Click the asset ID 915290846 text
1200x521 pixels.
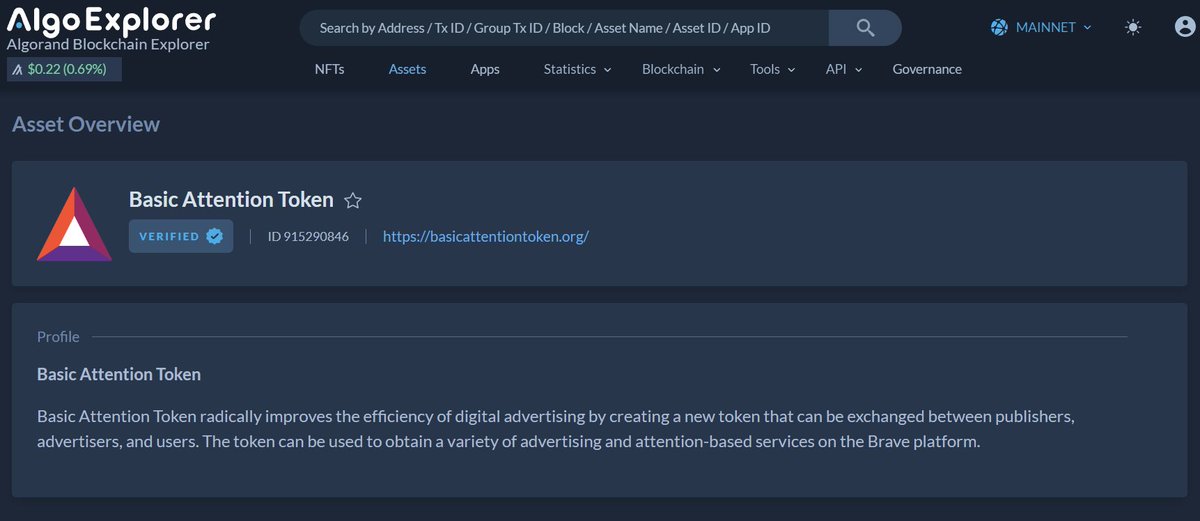click(x=308, y=237)
